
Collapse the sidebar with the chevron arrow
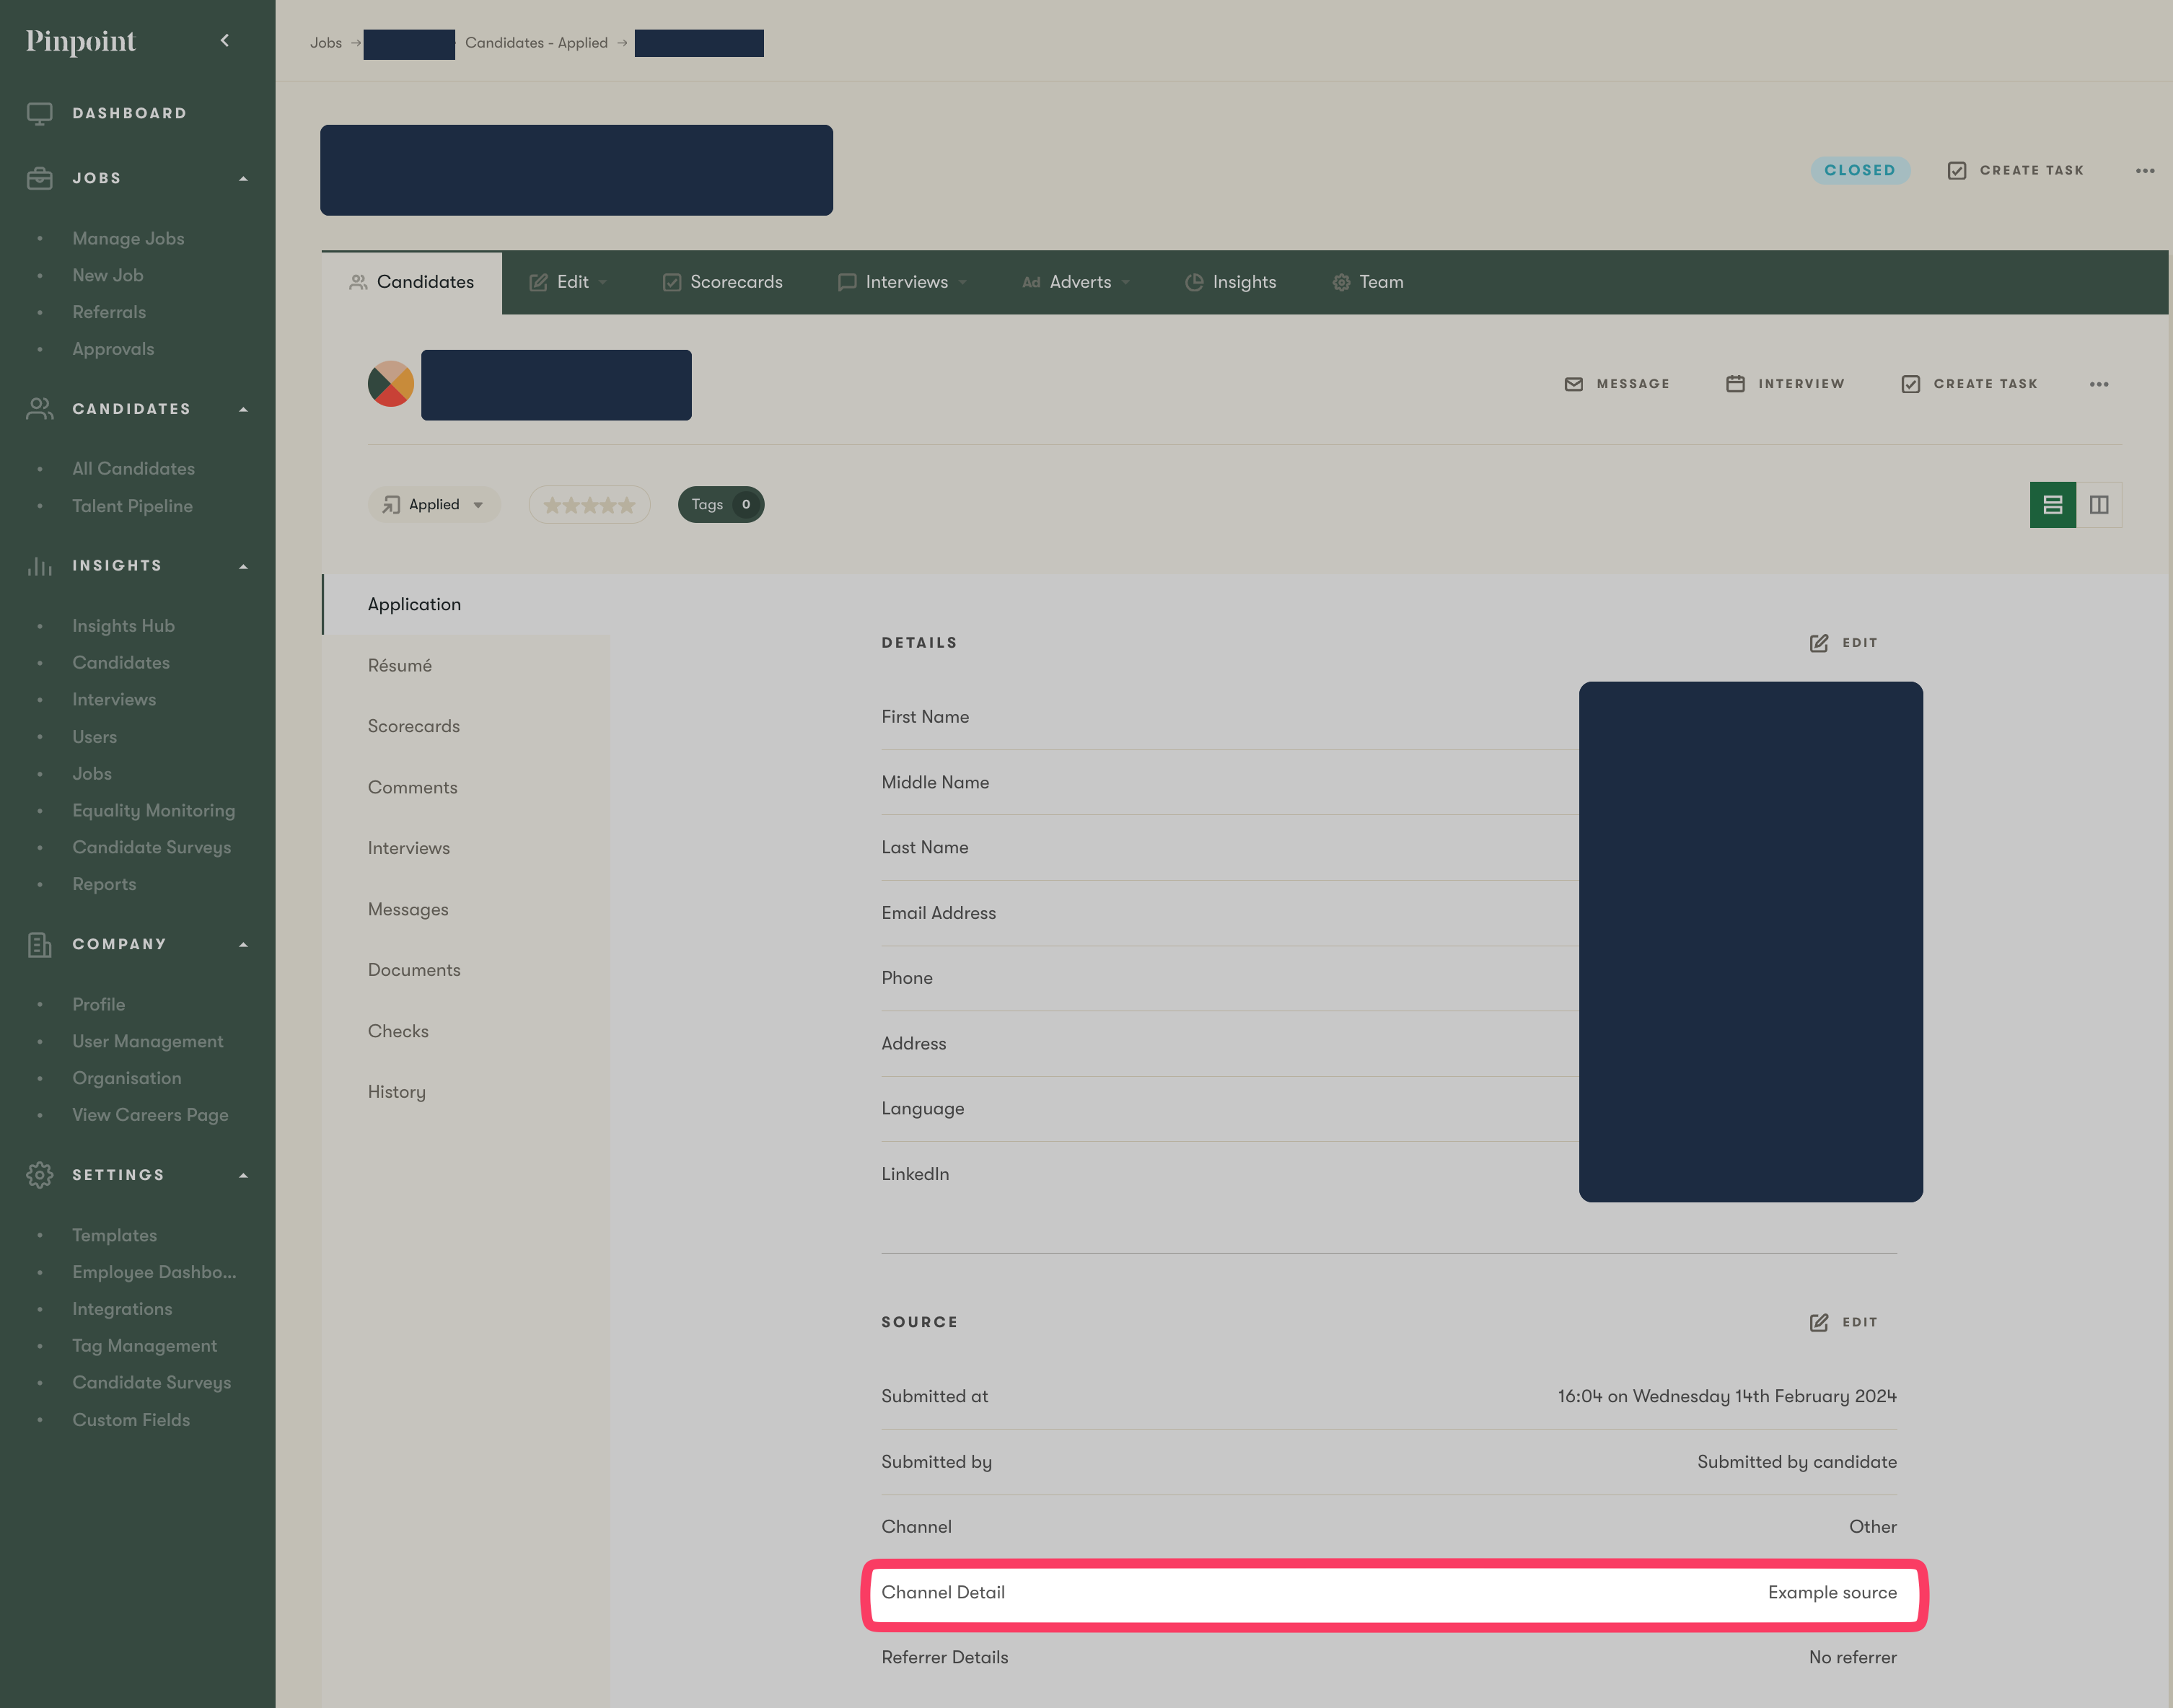(x=224, y=40)
